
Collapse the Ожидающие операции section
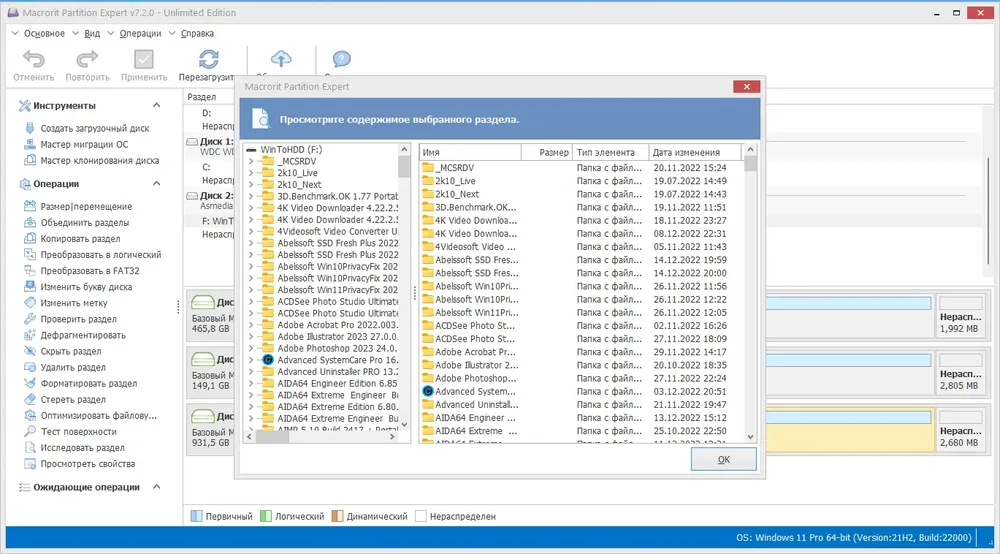(x=157, y=486)
